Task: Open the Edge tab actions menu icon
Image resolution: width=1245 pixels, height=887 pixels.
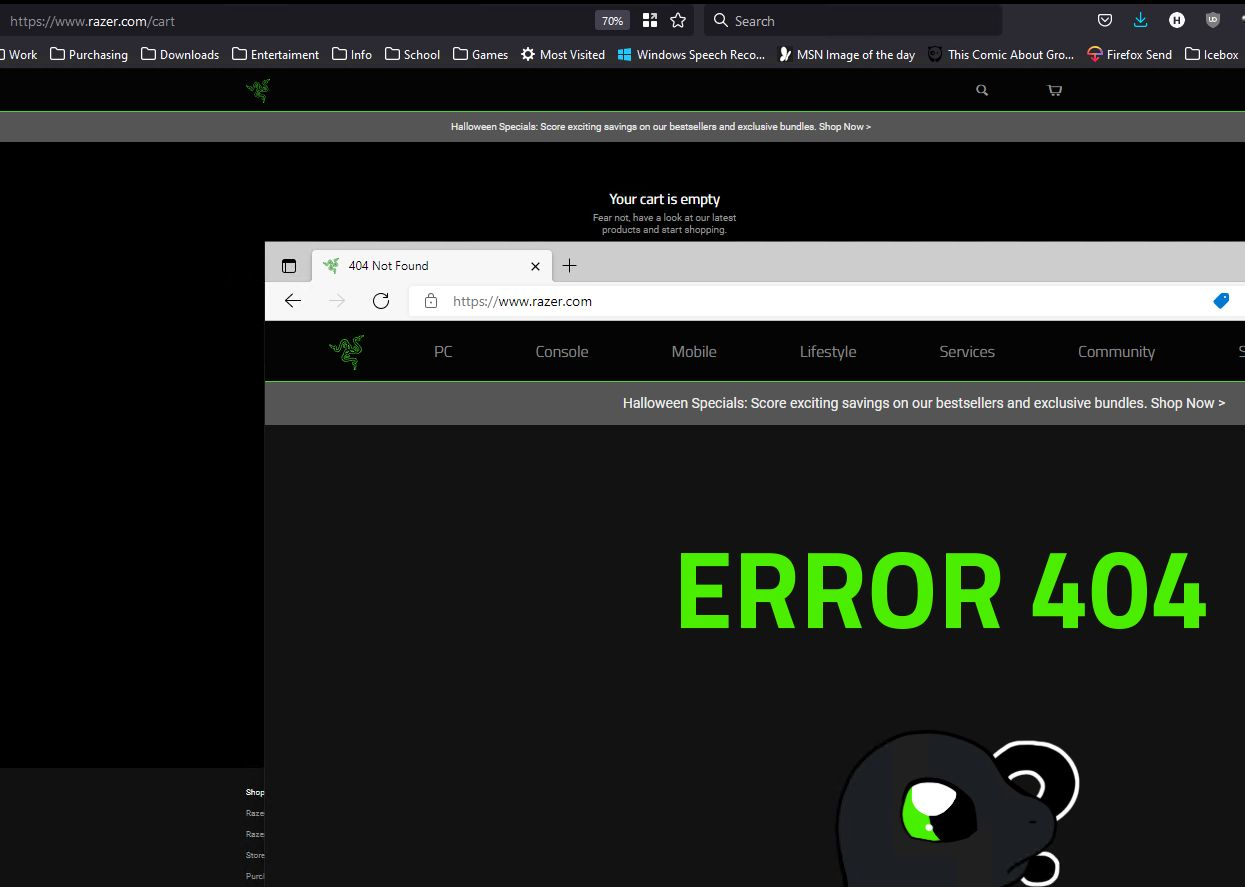Action: click(x=289, y=266)
